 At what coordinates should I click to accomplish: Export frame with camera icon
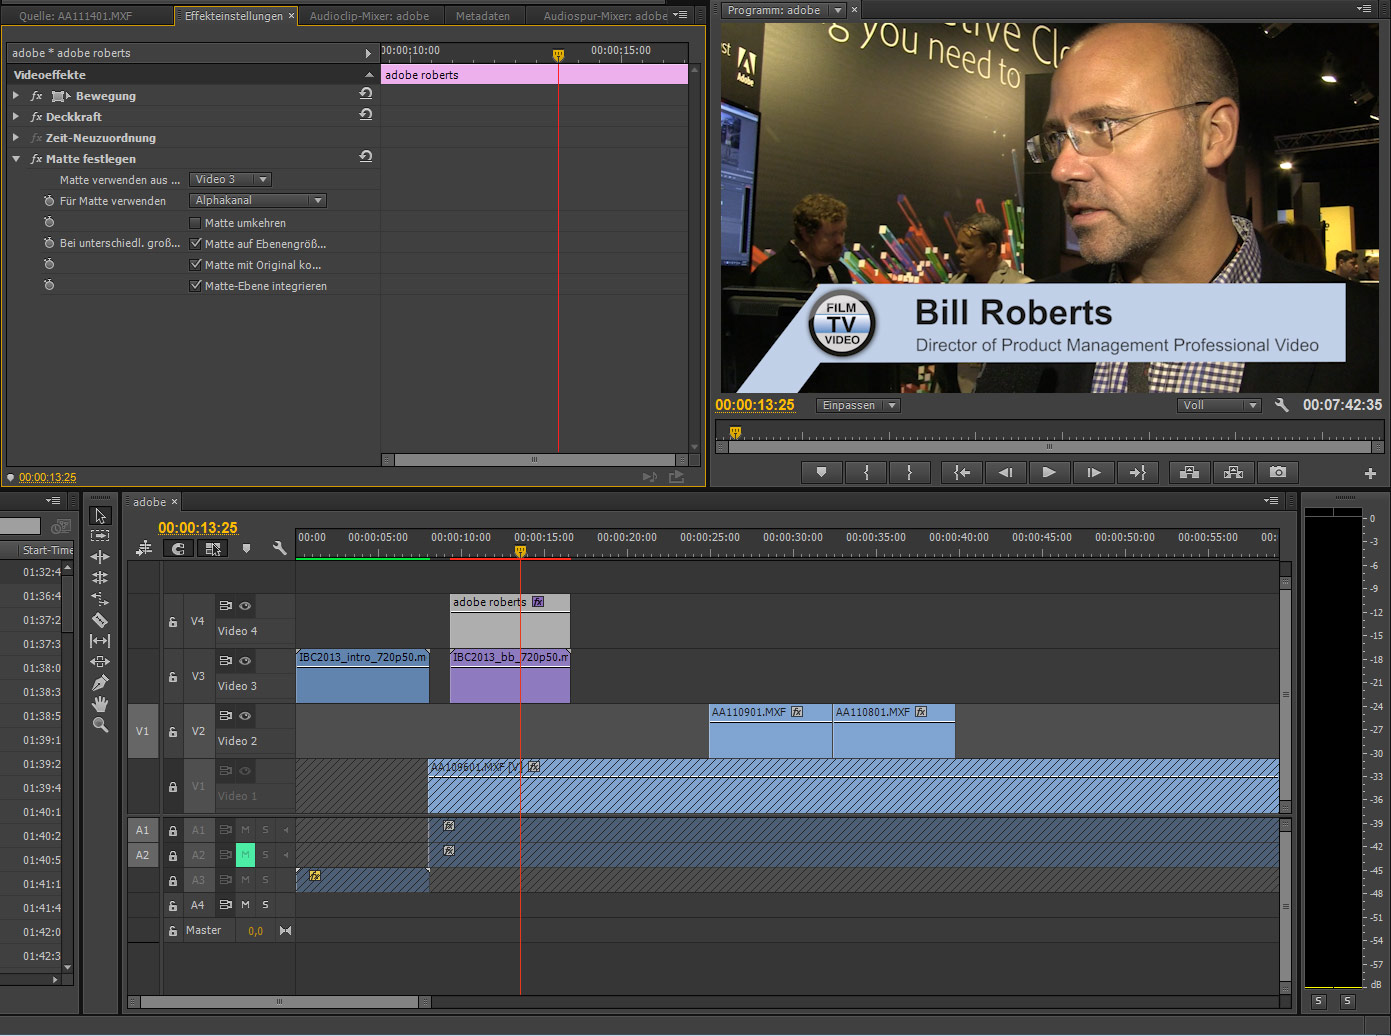(1278, 472)
